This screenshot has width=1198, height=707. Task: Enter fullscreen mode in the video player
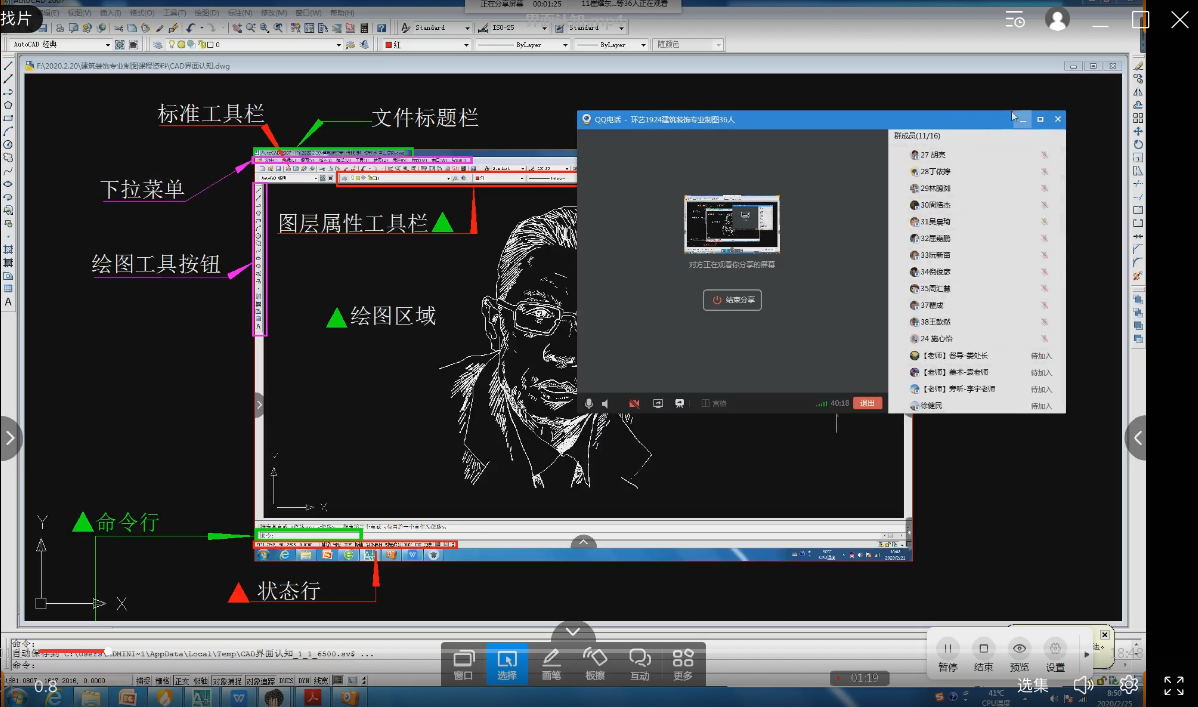[1174, 684]
